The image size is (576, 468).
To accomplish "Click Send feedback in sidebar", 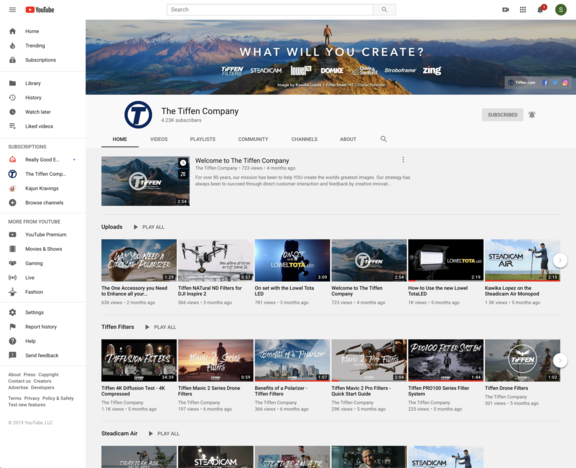I will pyautogui.click(x=43, y=355).
